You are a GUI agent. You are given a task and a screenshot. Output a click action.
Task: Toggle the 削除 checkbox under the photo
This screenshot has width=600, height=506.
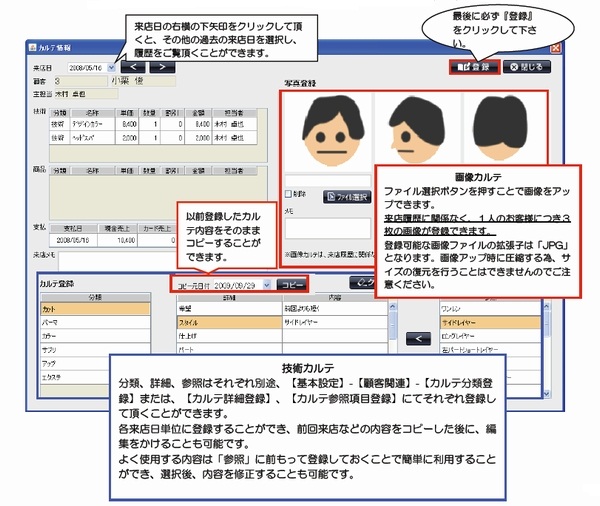(x=290, y=194)
